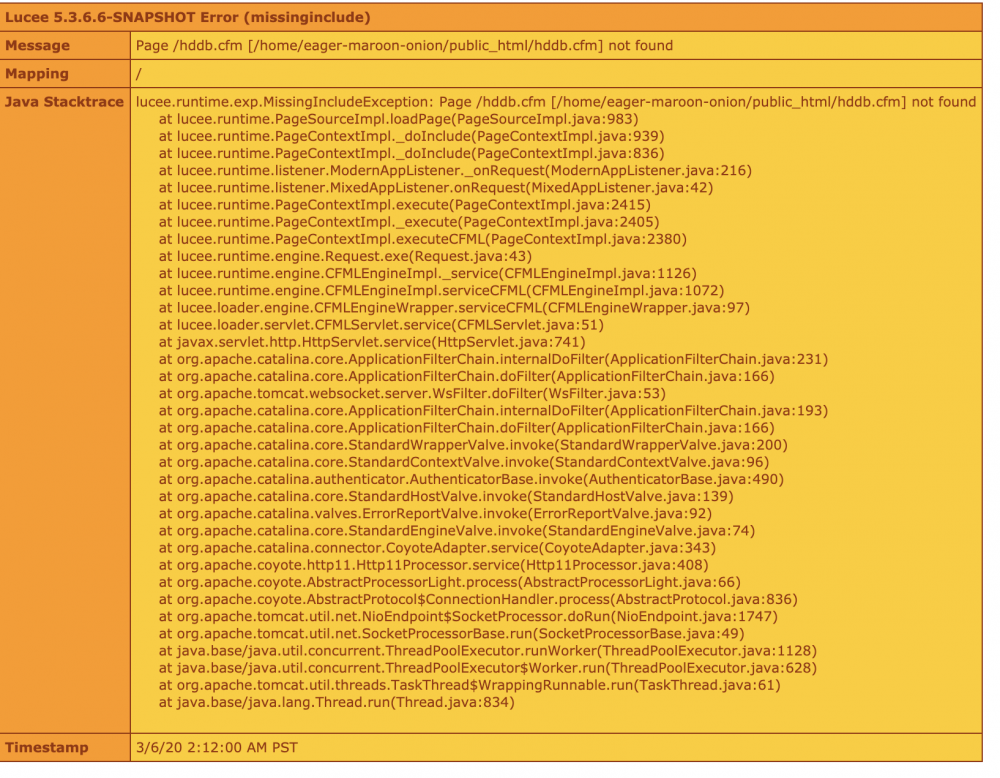Click the AbstractProcessorLight.process line

450,583
